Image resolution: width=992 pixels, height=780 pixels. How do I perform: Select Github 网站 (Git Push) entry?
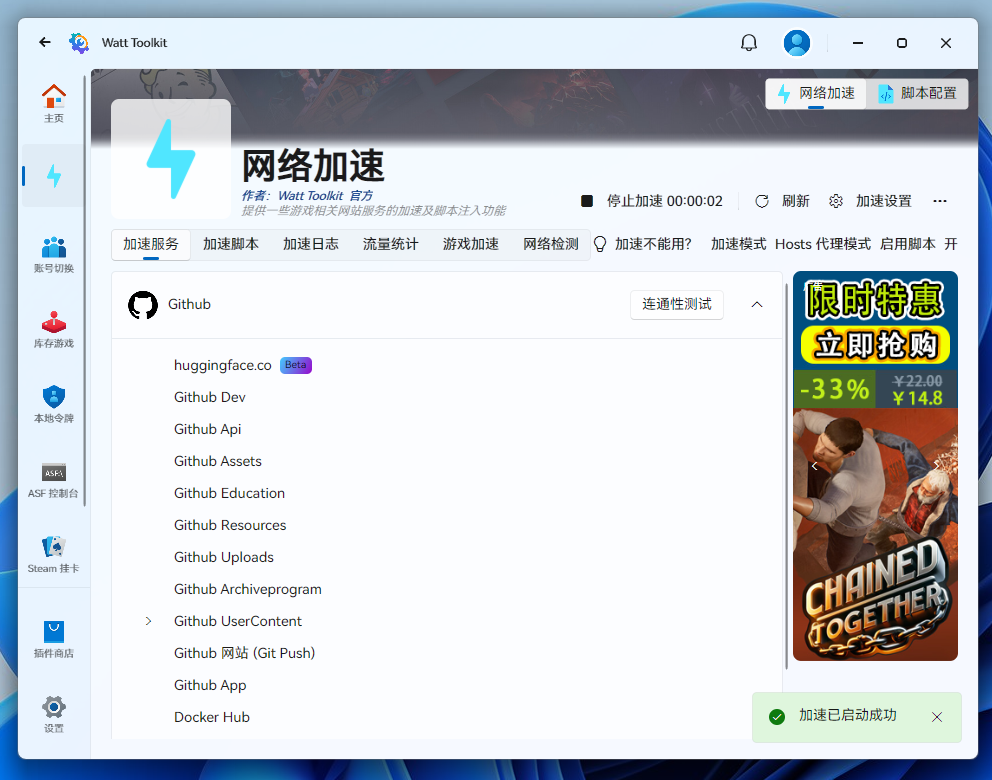(244, 653)
